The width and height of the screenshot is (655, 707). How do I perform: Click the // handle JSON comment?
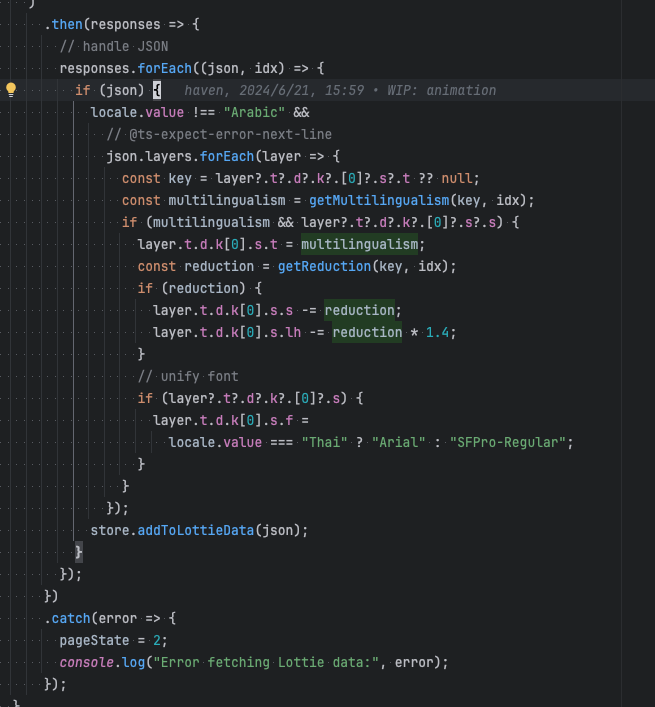[114, 46]
